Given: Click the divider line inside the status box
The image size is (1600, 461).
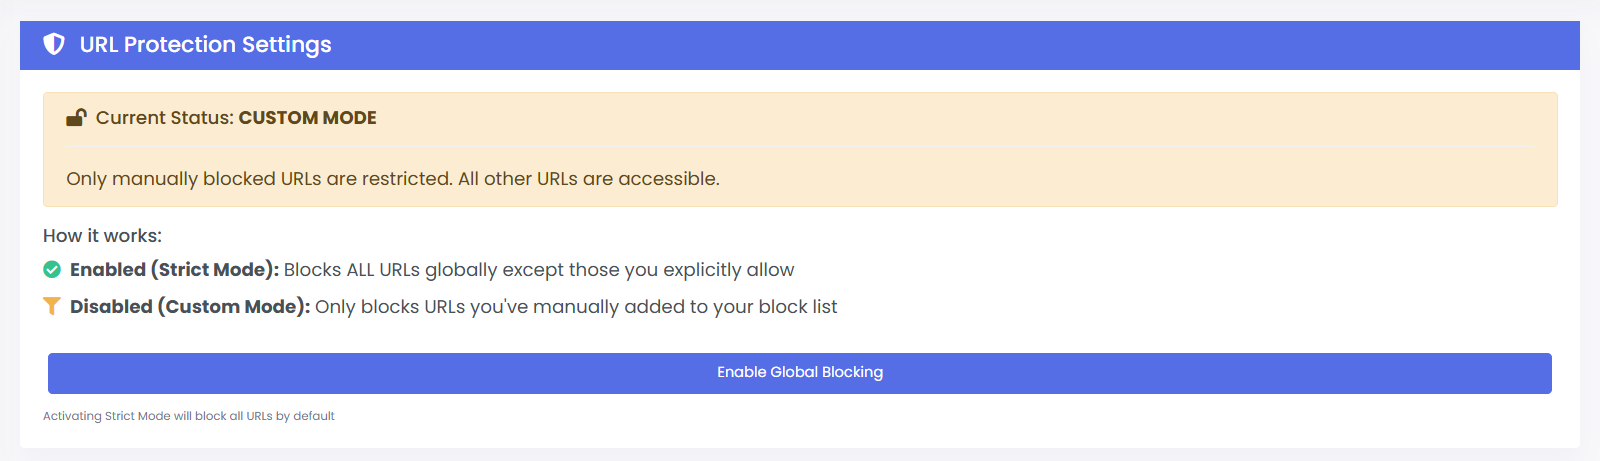Looking at the screenshot, I should click(x=800, y=148).
